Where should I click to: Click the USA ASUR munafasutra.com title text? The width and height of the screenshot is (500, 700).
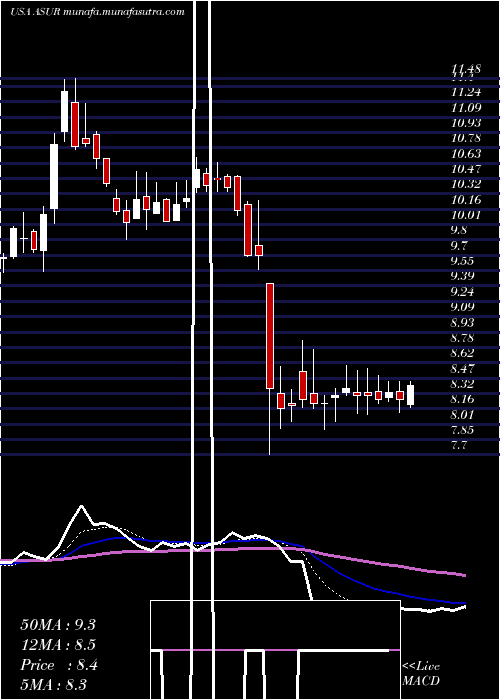(x=97, y=12)
